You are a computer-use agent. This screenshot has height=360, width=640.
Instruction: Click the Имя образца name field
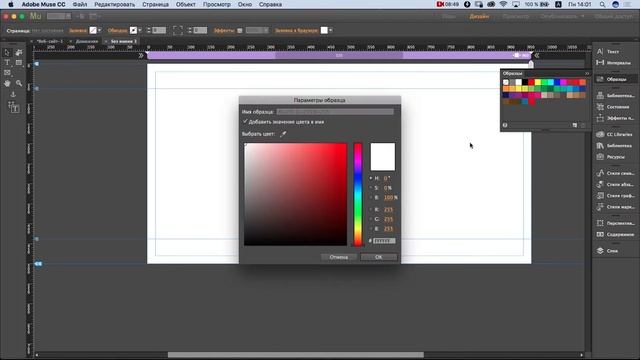click(335, 111)
